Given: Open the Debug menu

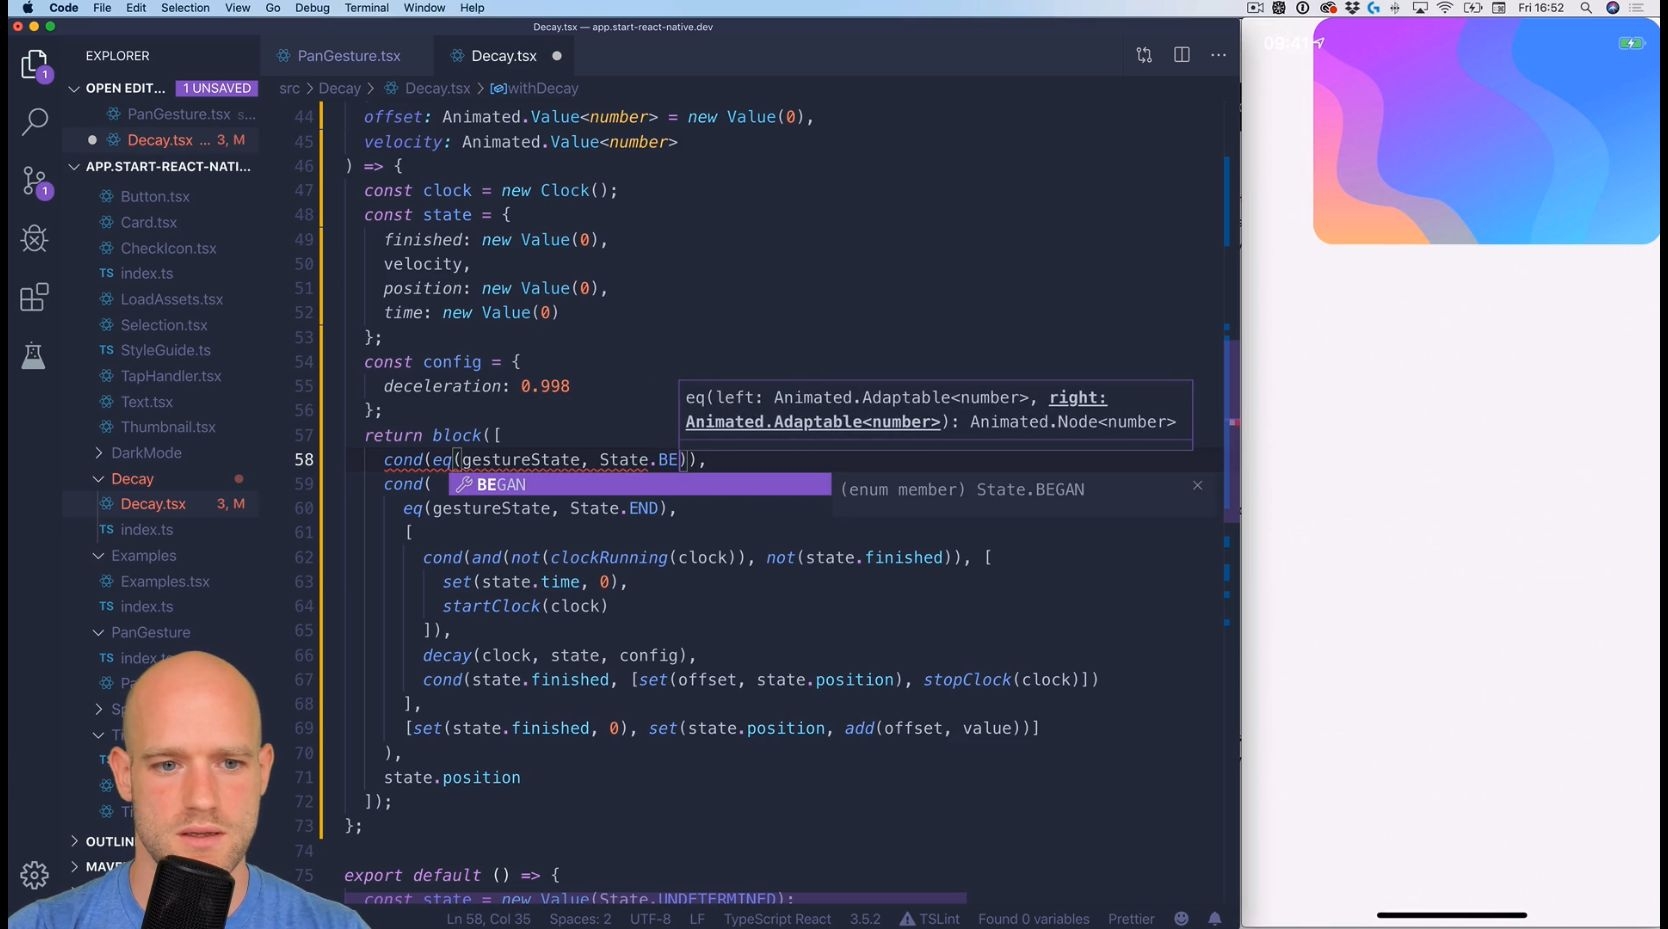Looking at the screenshot, I should pos(312,8).
